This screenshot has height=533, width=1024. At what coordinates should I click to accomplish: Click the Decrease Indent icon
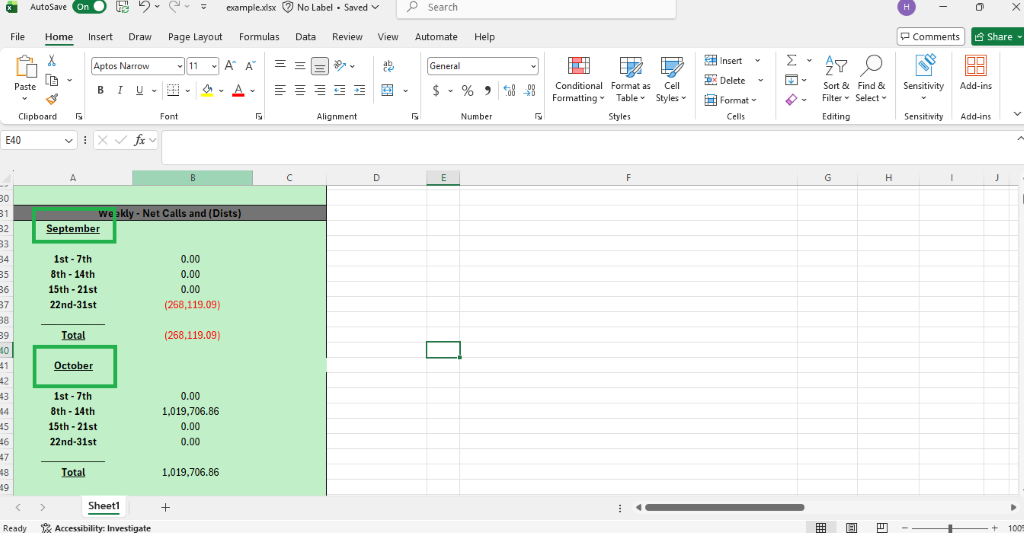click(x=340, y=90)
